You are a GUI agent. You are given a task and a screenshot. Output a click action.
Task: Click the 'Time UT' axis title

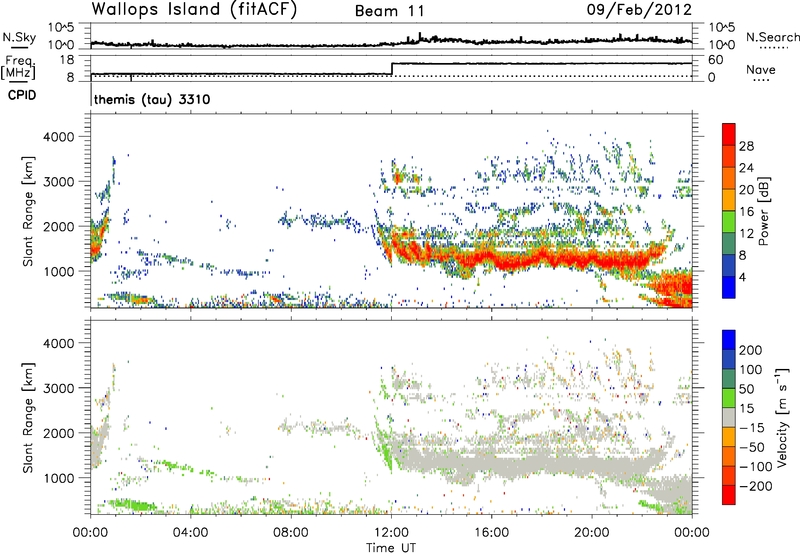point(391,548)
